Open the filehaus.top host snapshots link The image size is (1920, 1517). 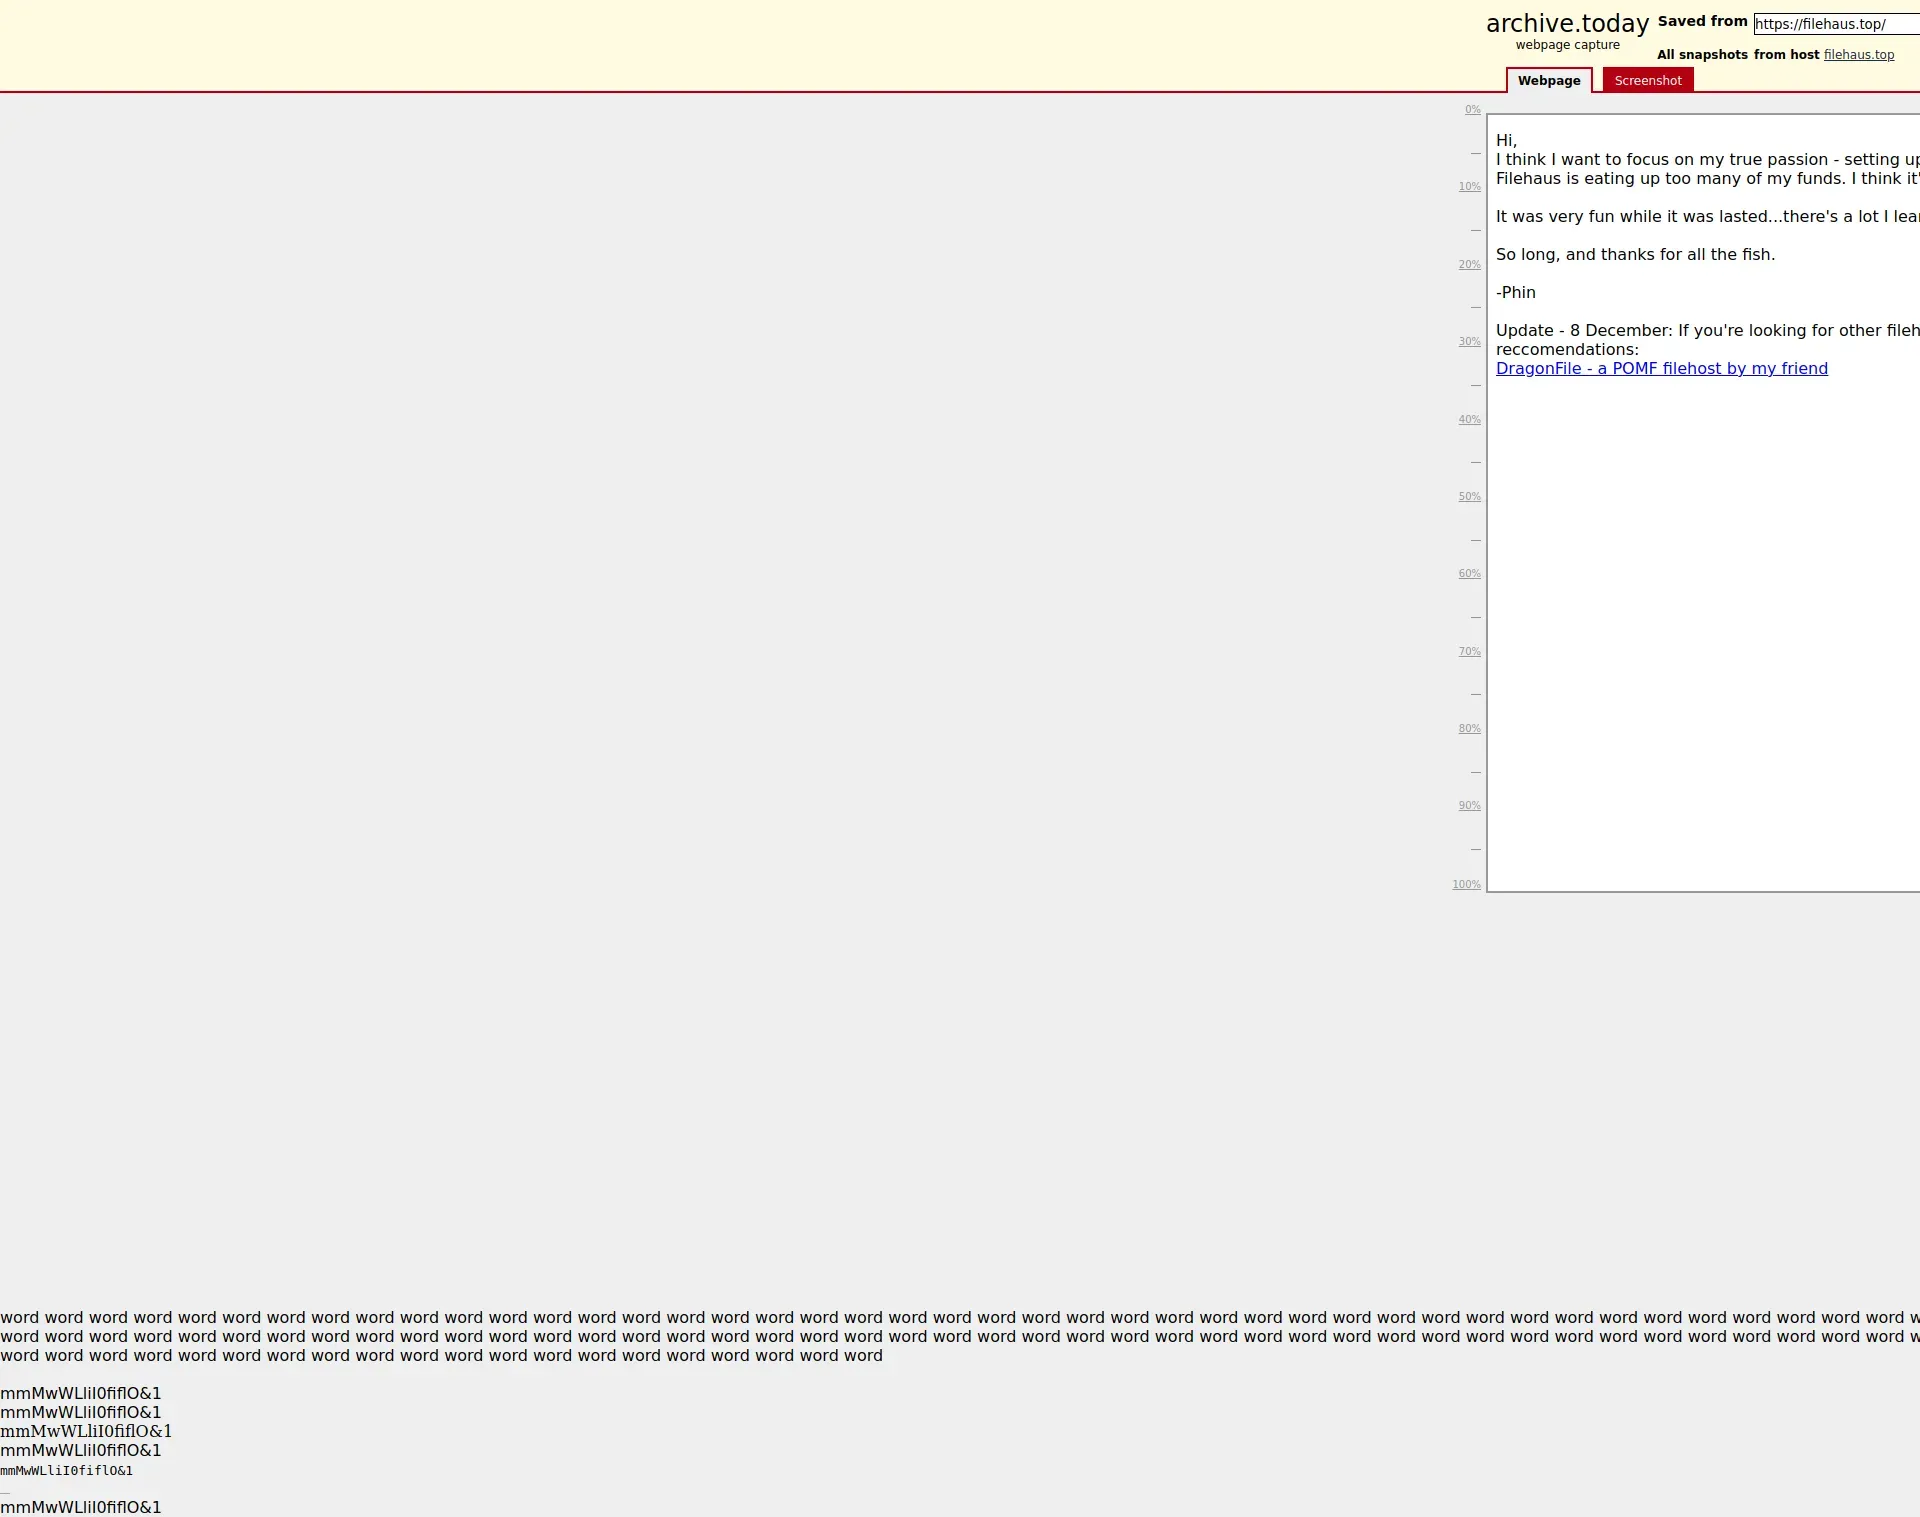click(1858, 55)
